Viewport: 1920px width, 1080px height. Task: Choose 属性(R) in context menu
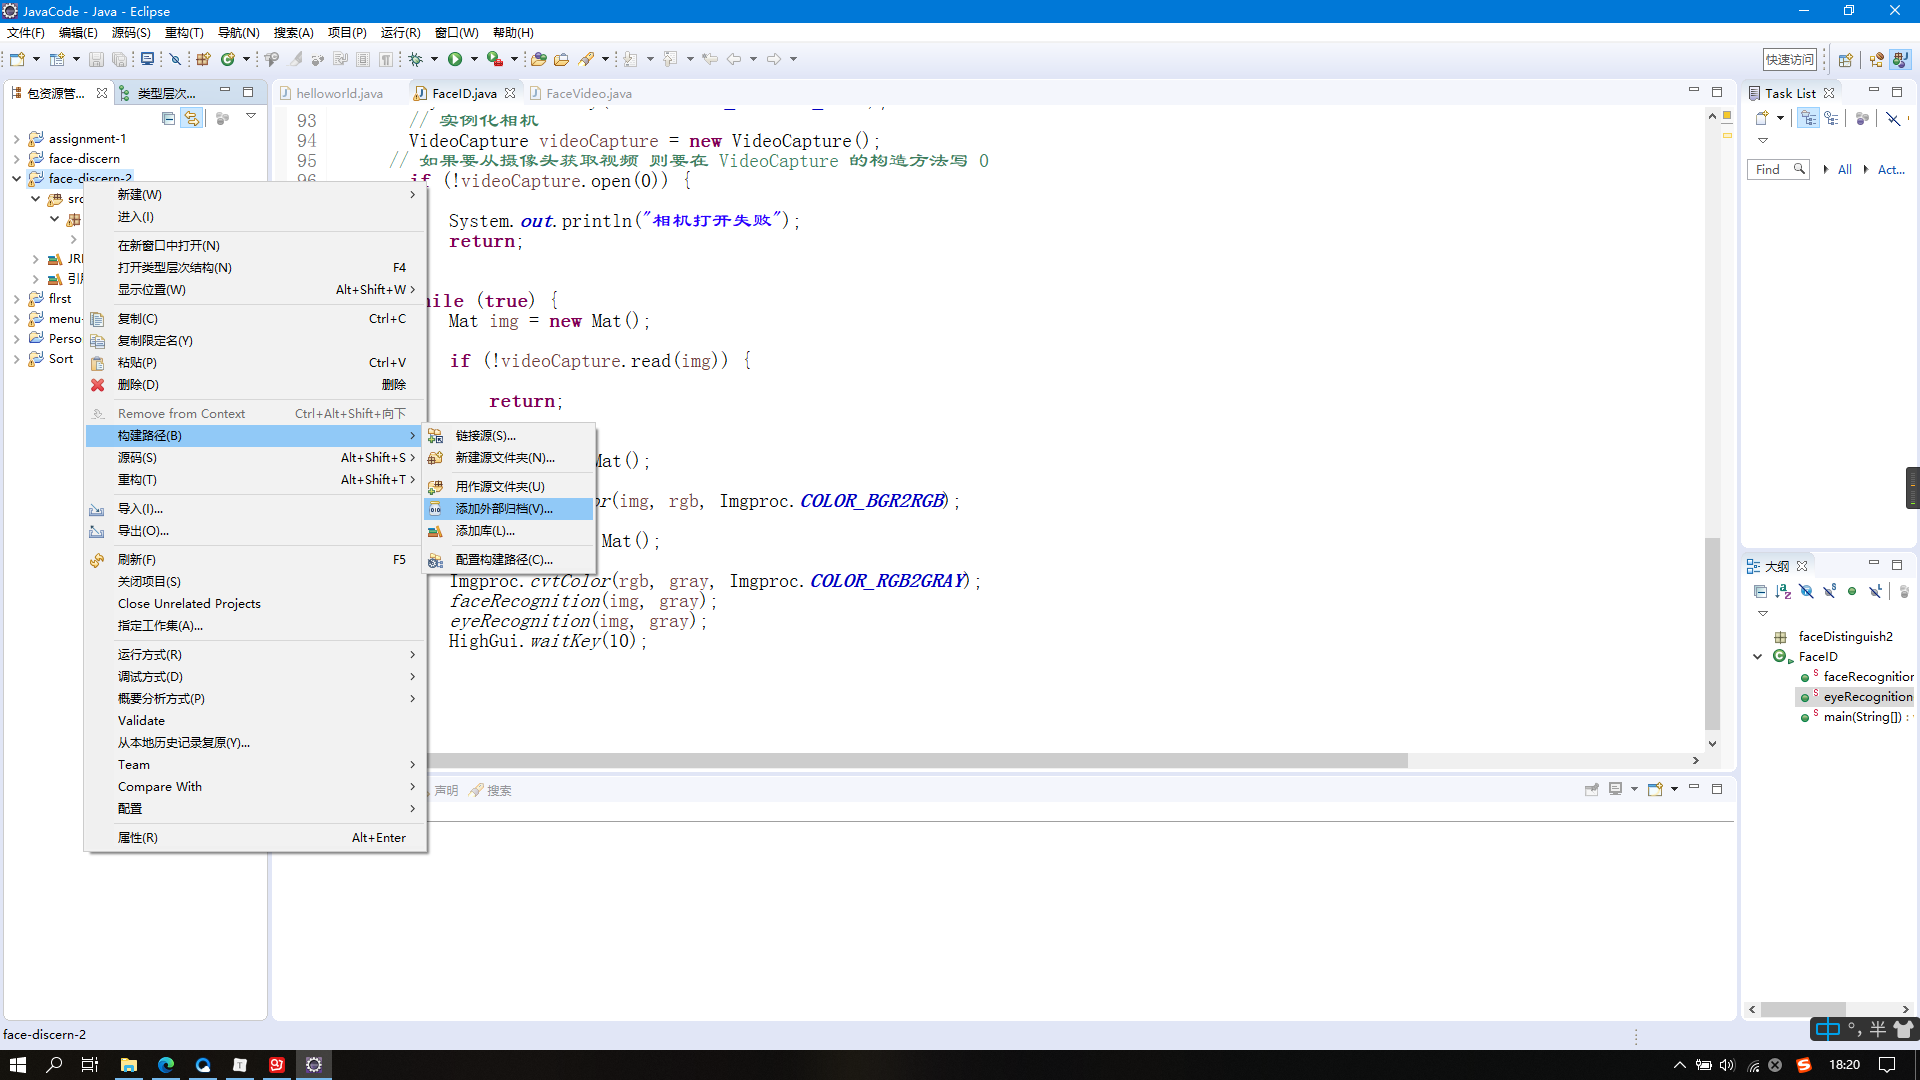click(256, 838)
